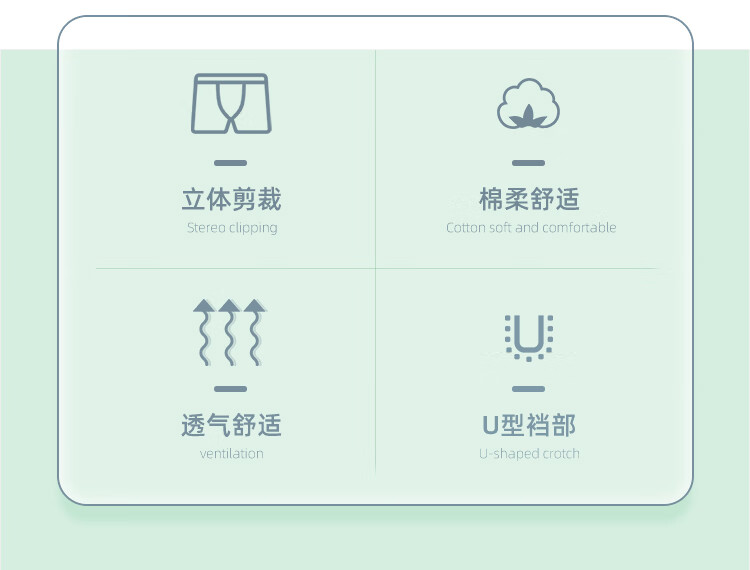This screenshot has width=750, height=570.
Task: Click the dotted U-shape icon
Action: pyautogui.click(x=528, y=334)
